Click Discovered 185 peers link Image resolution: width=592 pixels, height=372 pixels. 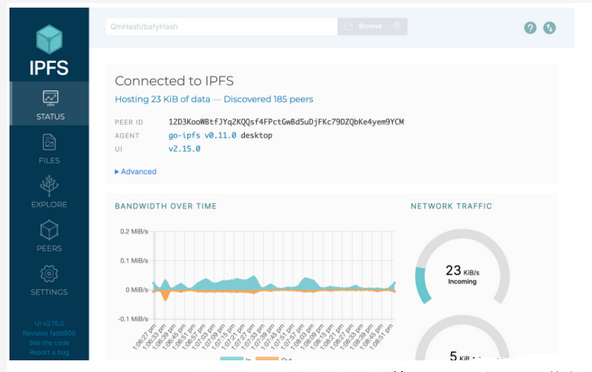click(x=268, y=99)
